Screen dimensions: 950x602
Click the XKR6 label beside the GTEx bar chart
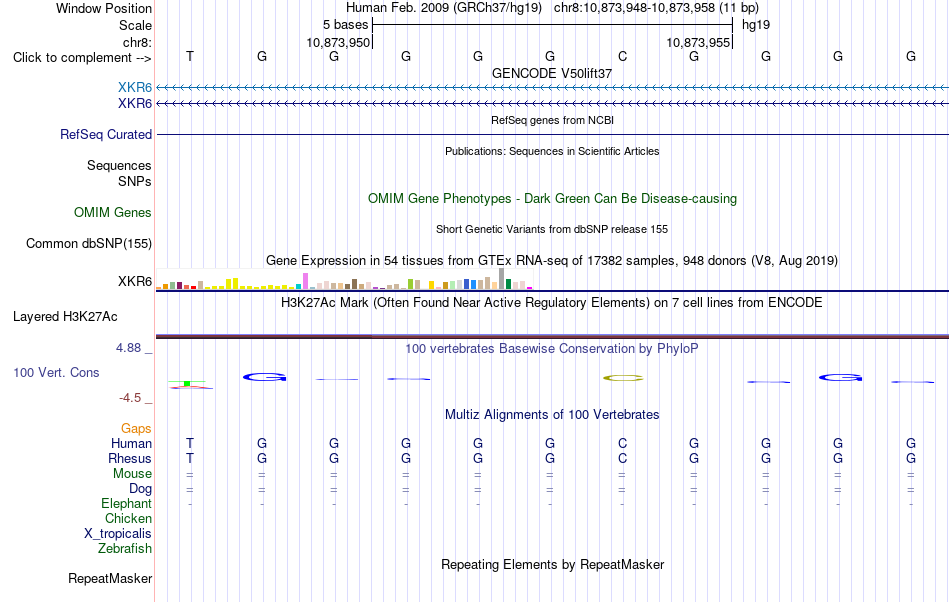point(135,282)
